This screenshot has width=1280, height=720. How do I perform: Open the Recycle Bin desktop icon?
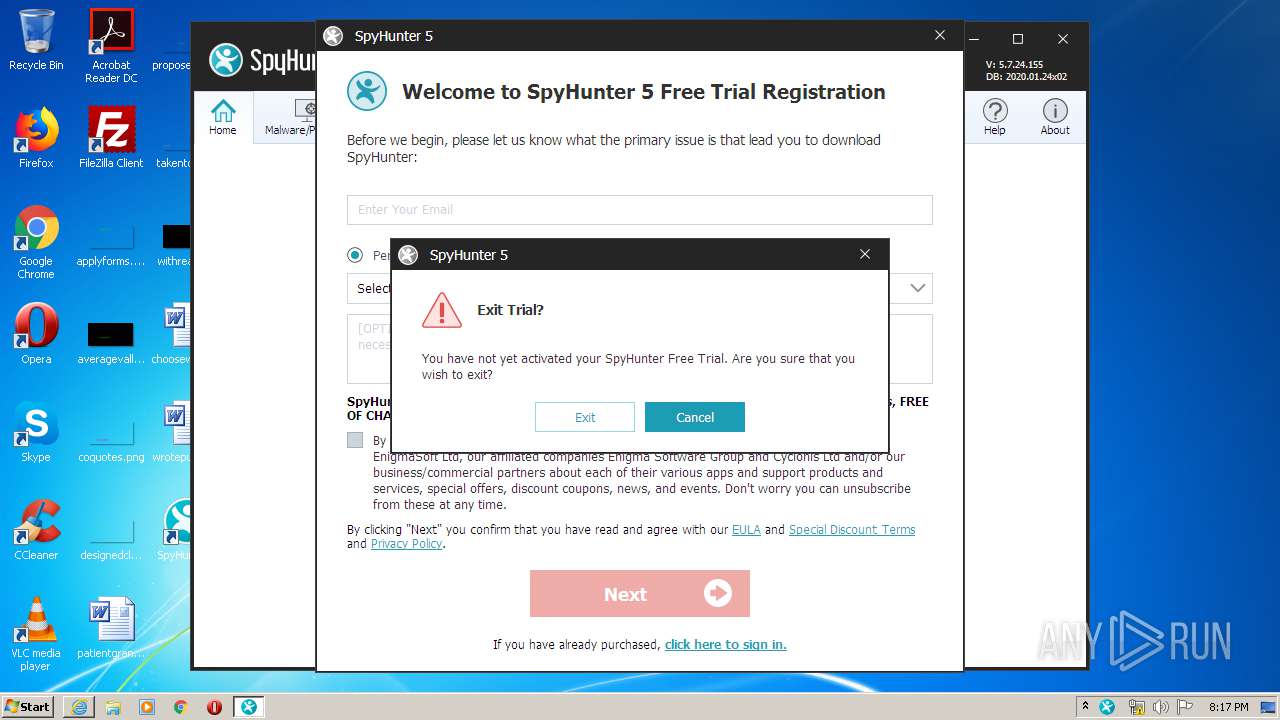tap(36, 40)
